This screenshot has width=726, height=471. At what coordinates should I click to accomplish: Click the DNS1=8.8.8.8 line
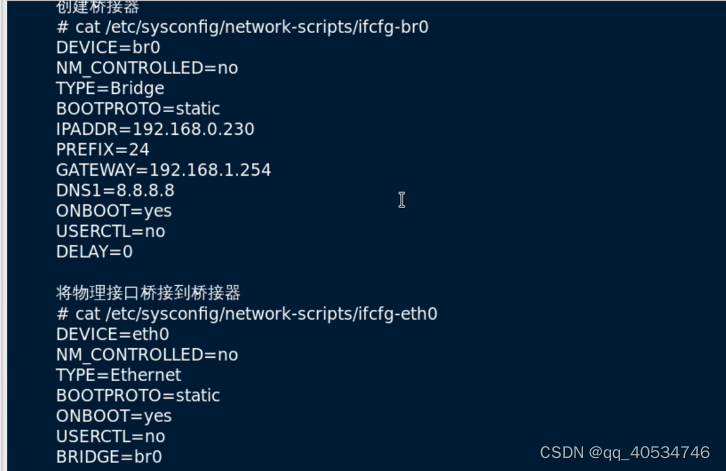(115, 190)
